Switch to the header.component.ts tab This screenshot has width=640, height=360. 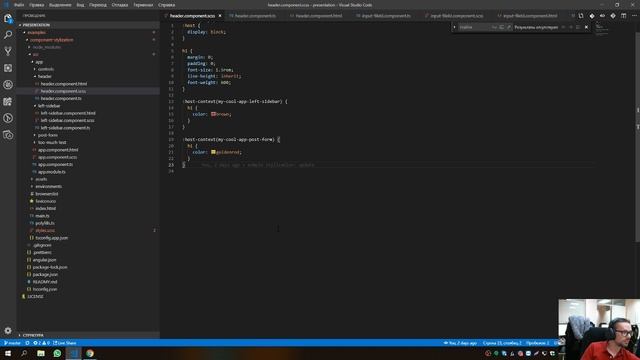click(x=255, y=16)
